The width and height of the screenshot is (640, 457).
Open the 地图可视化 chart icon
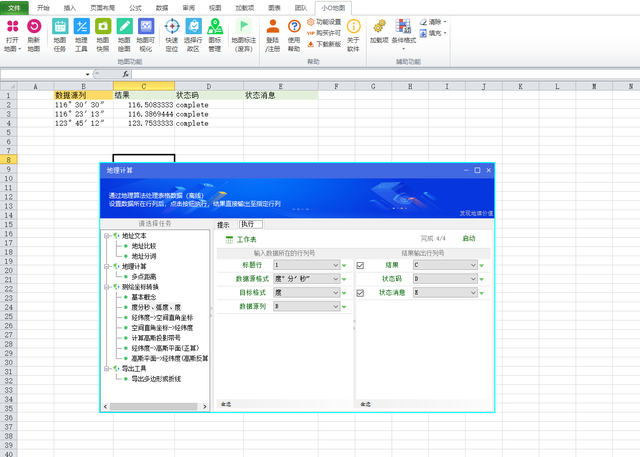pos(146,27)
